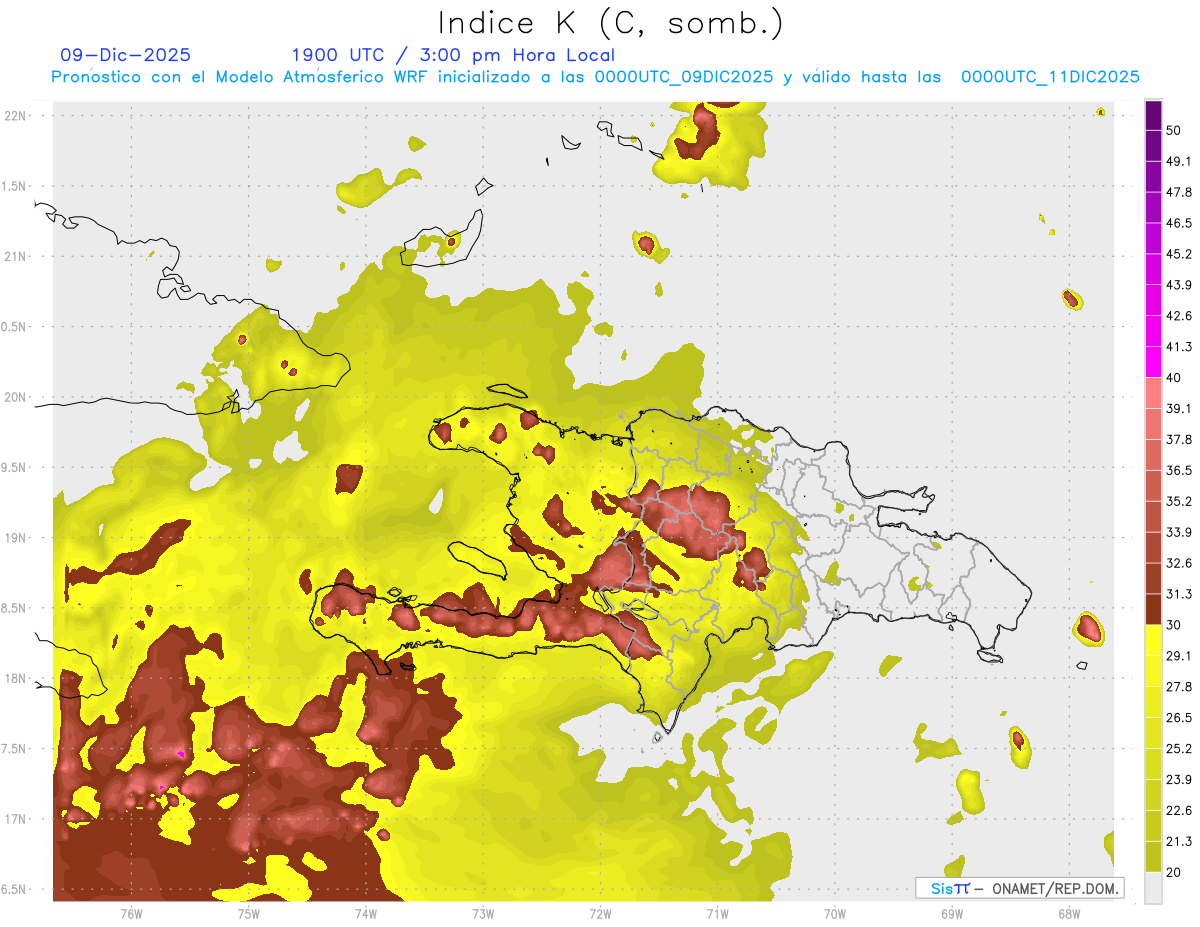The image size is (1200, 927).
Task: Click the '18N' latitude axis label
Action: pyautogui.click(x=16, y=679)
